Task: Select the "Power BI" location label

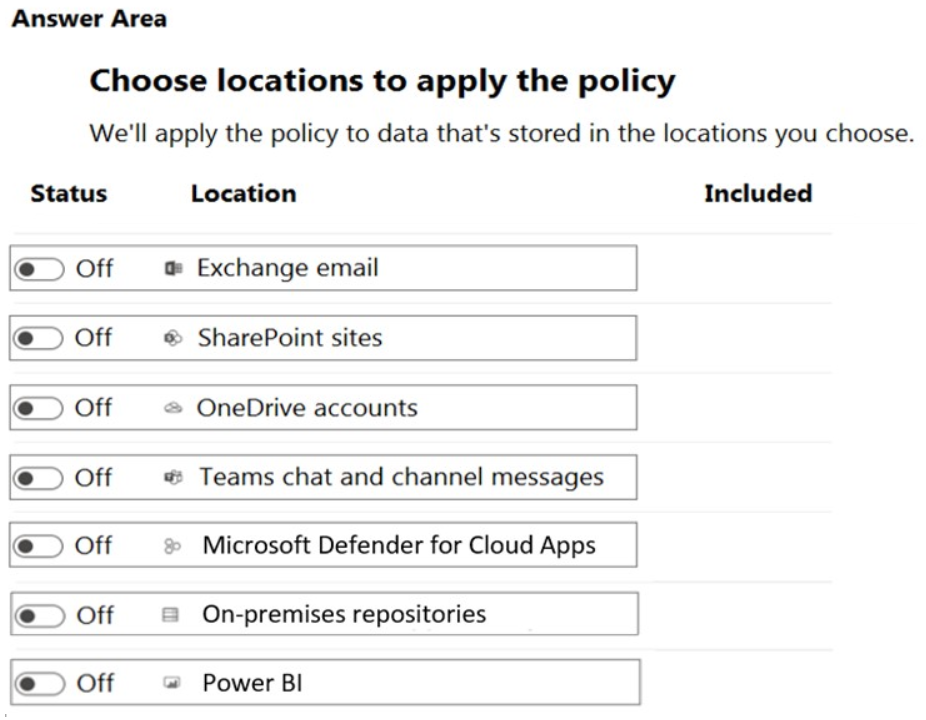Action: tap(252, 684)
